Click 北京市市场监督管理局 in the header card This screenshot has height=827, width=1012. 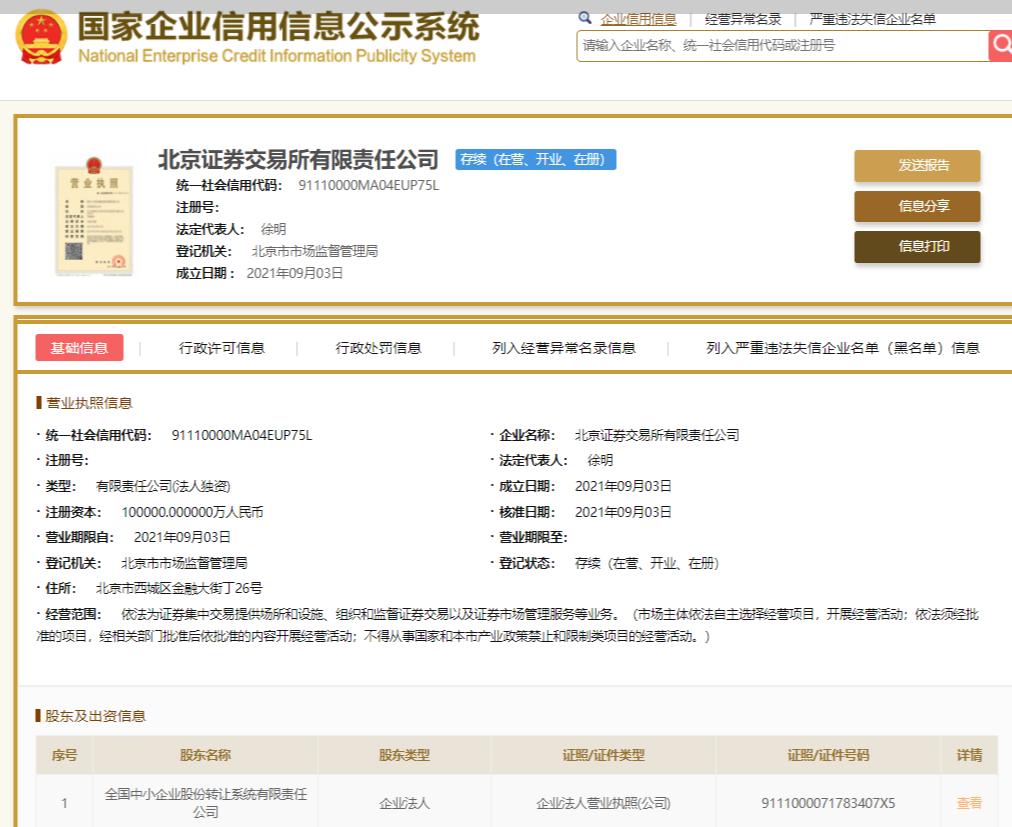tap(314, 251)
